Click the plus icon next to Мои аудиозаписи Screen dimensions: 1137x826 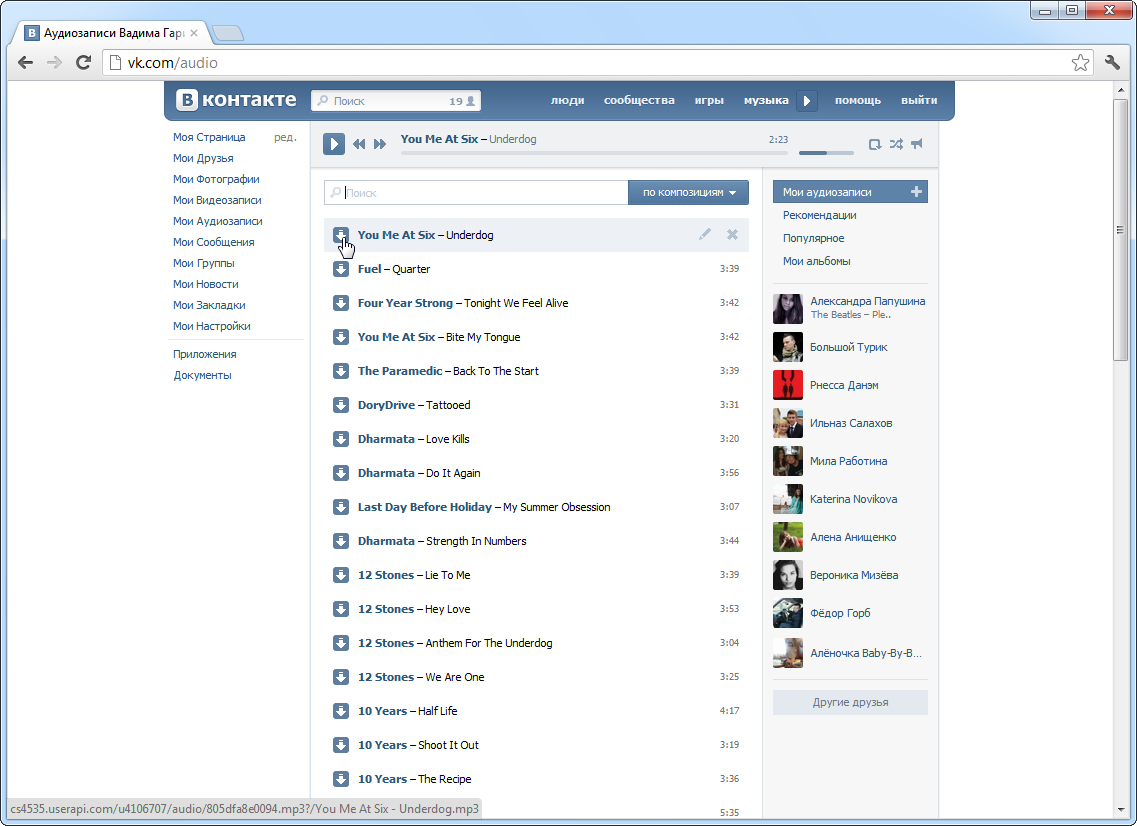pyautogui.click(x=916, y=192)
